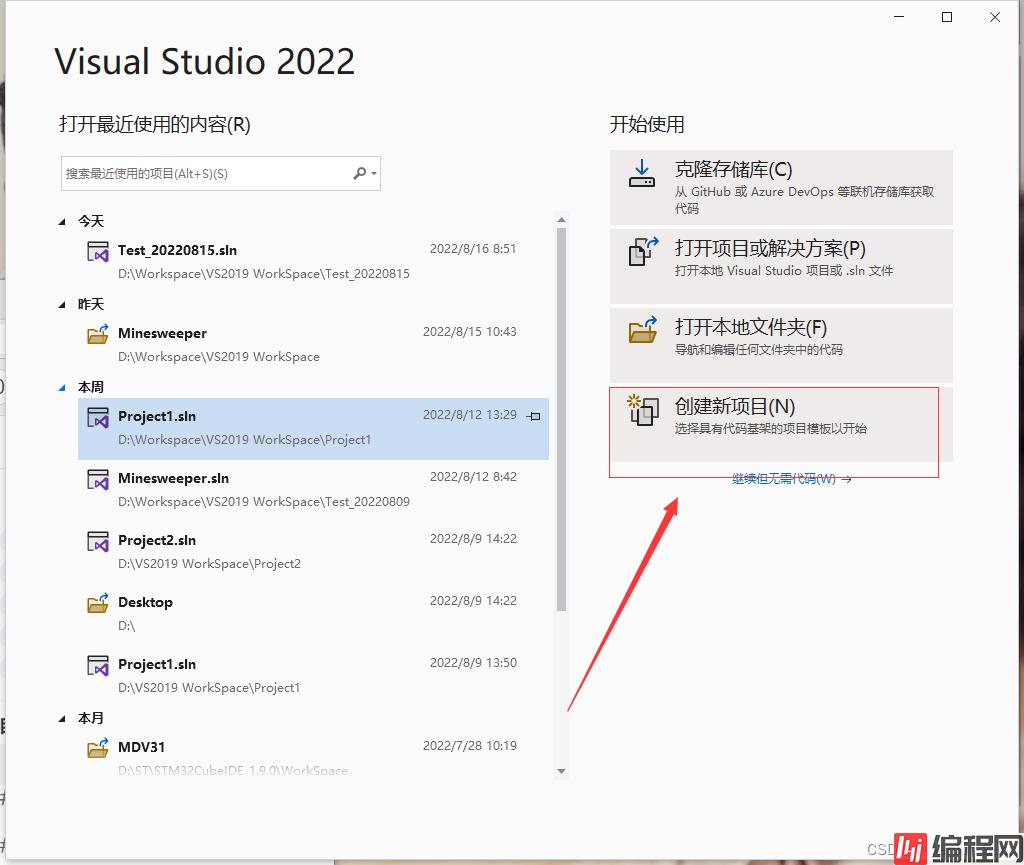This screenshot has width=1024, height=865.
Task: Click the Test_20220815.sln solution icon
Action: 97,251
